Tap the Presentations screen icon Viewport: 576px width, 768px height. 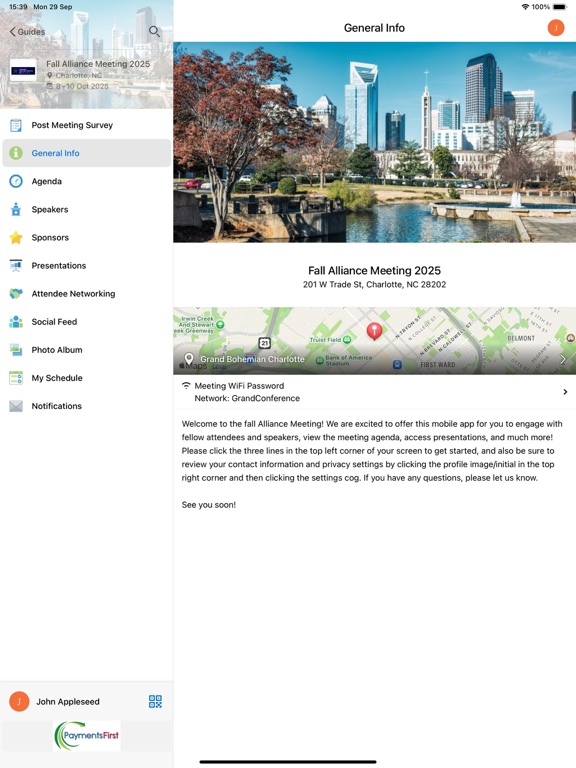(16, 265)
